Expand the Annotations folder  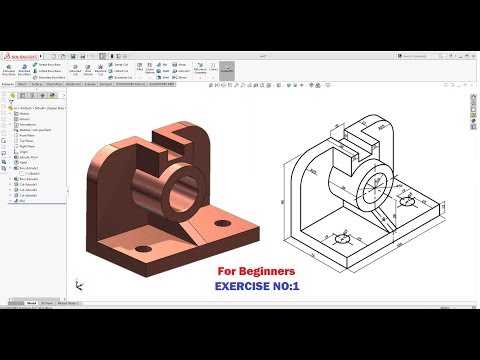(10, 125)
